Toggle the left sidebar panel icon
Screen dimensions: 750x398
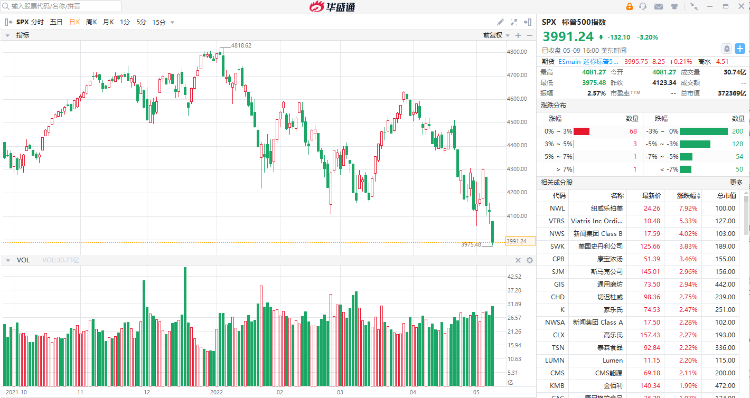(8, 22)
